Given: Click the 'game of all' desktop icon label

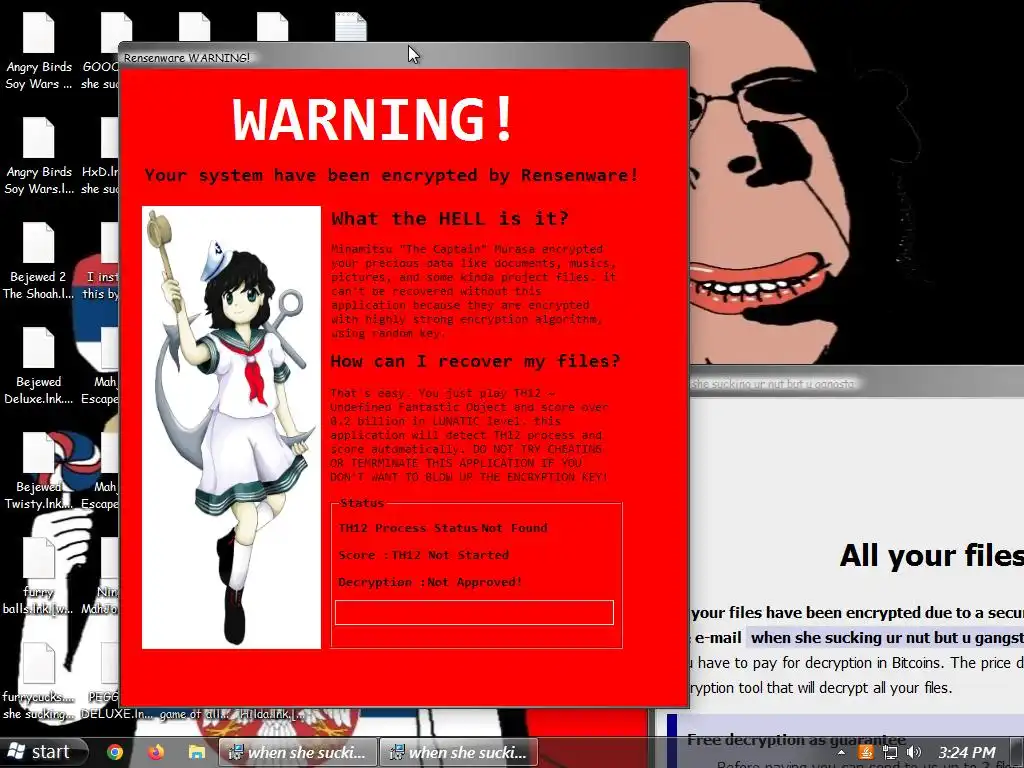Looking at the screenshot, I should [x=193, y=714].
